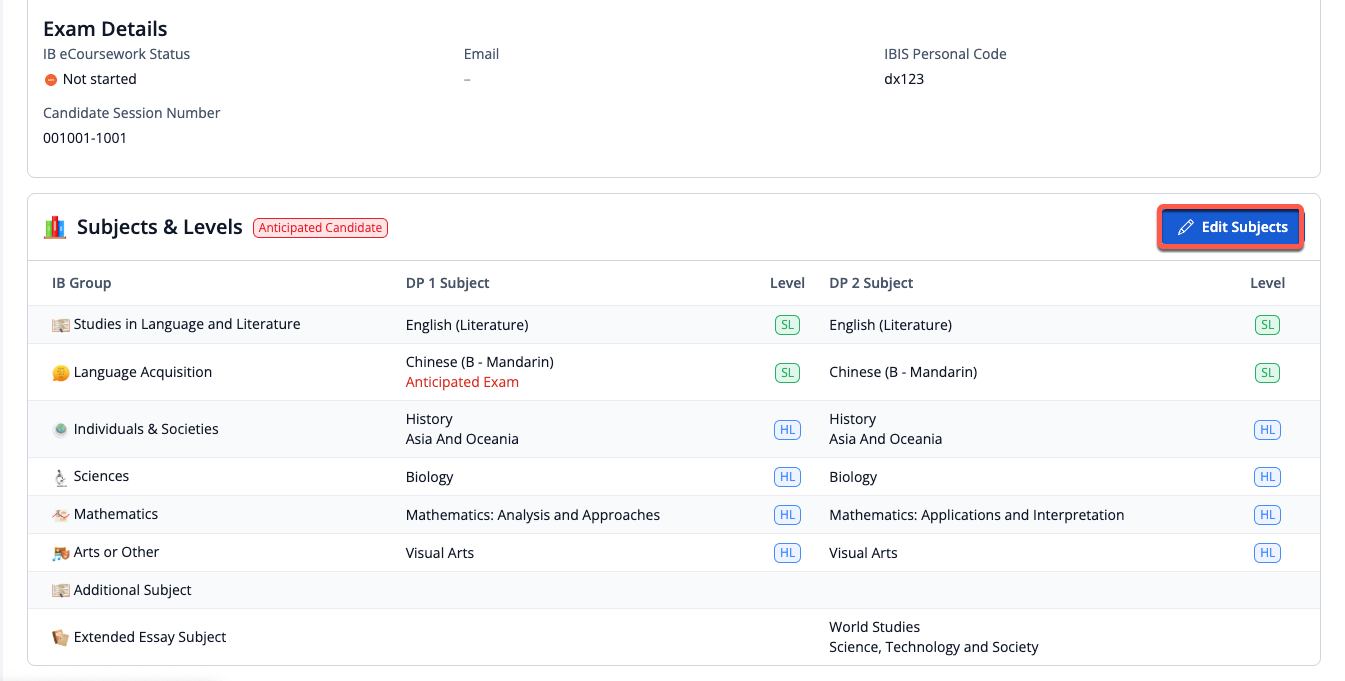Click the Language Acquisition group icon

coord(61,373)
